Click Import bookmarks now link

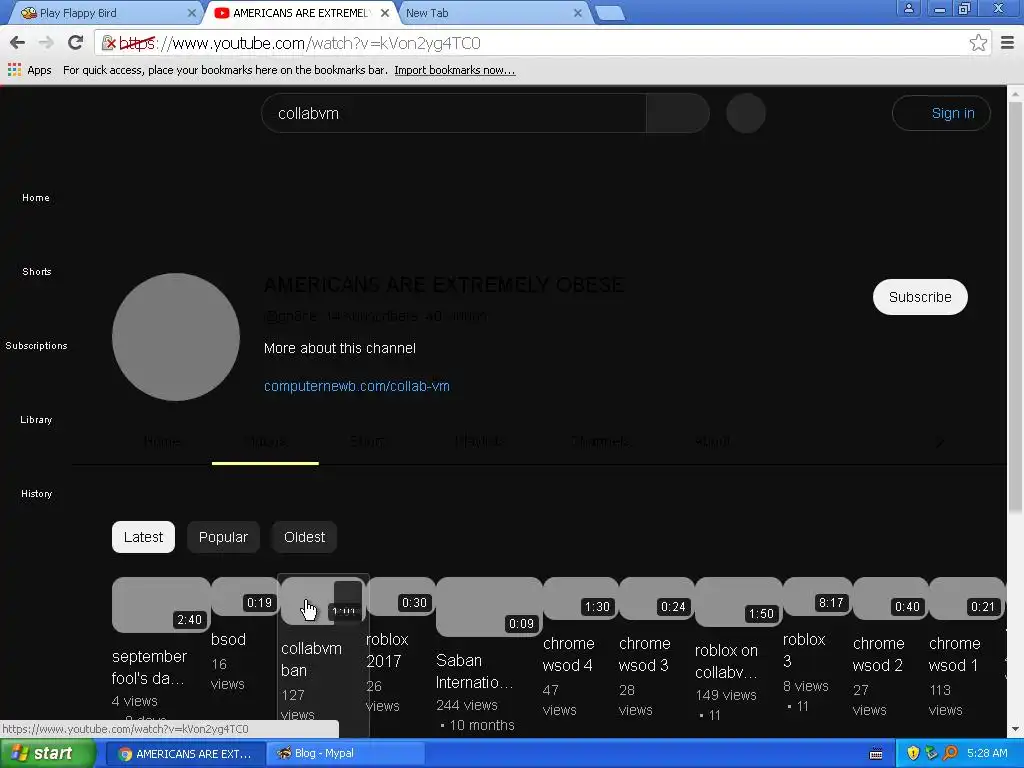(455, 70)
